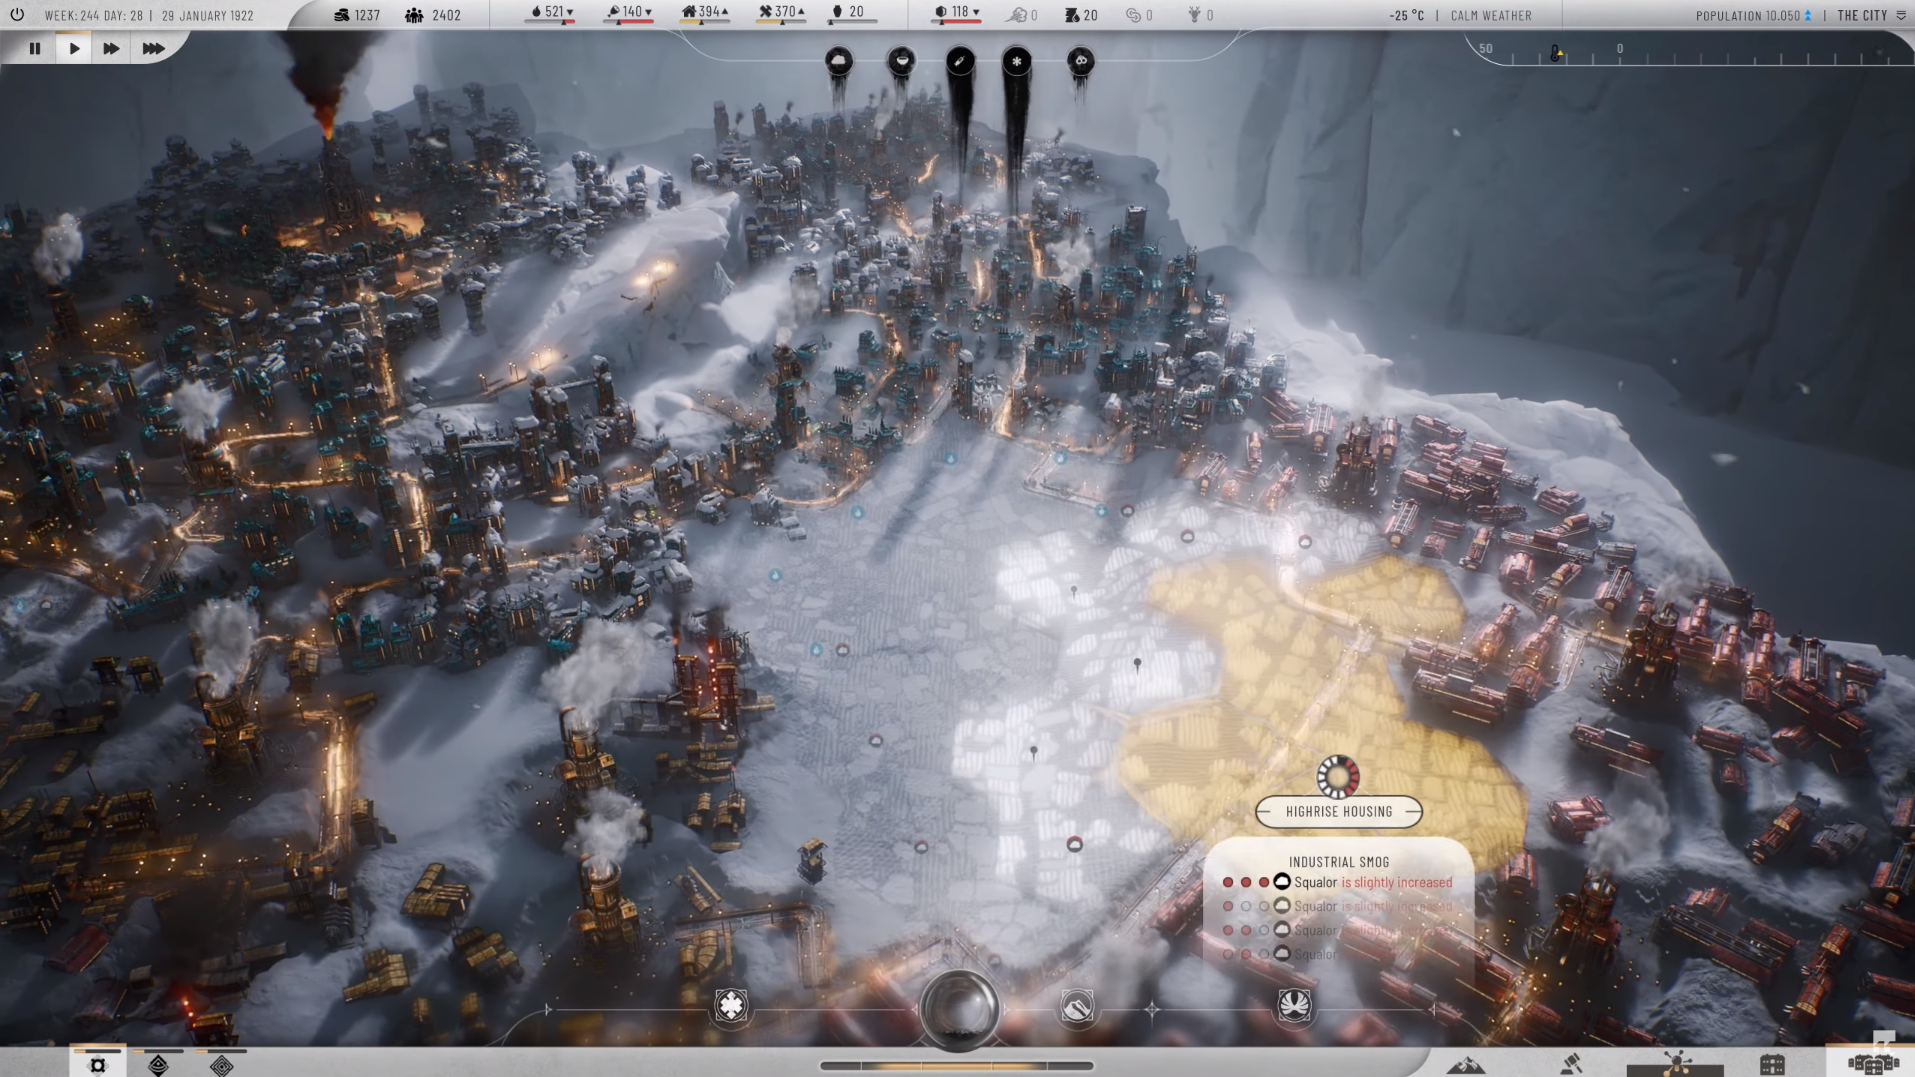Open the materials resource showing 370
This screenshot has width=1915, height=1077.
click(x=781, y=13)
